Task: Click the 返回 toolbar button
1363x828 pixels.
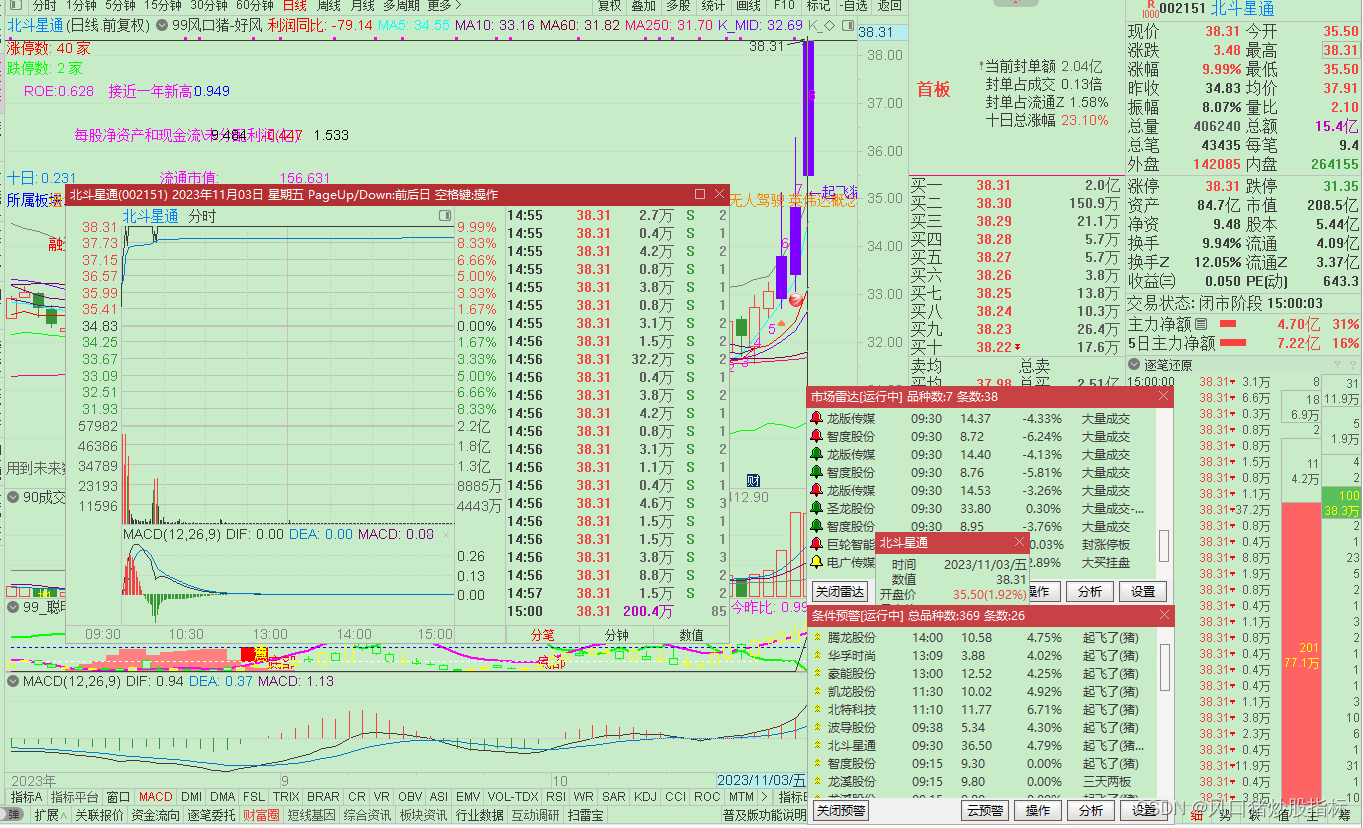Action: click(x=889, y=6)
